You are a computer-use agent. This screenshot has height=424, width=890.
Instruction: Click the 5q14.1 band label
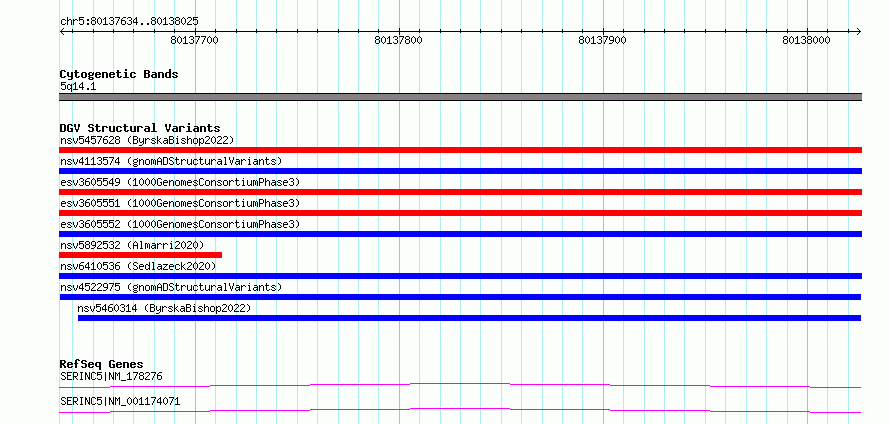coord(78,86)
